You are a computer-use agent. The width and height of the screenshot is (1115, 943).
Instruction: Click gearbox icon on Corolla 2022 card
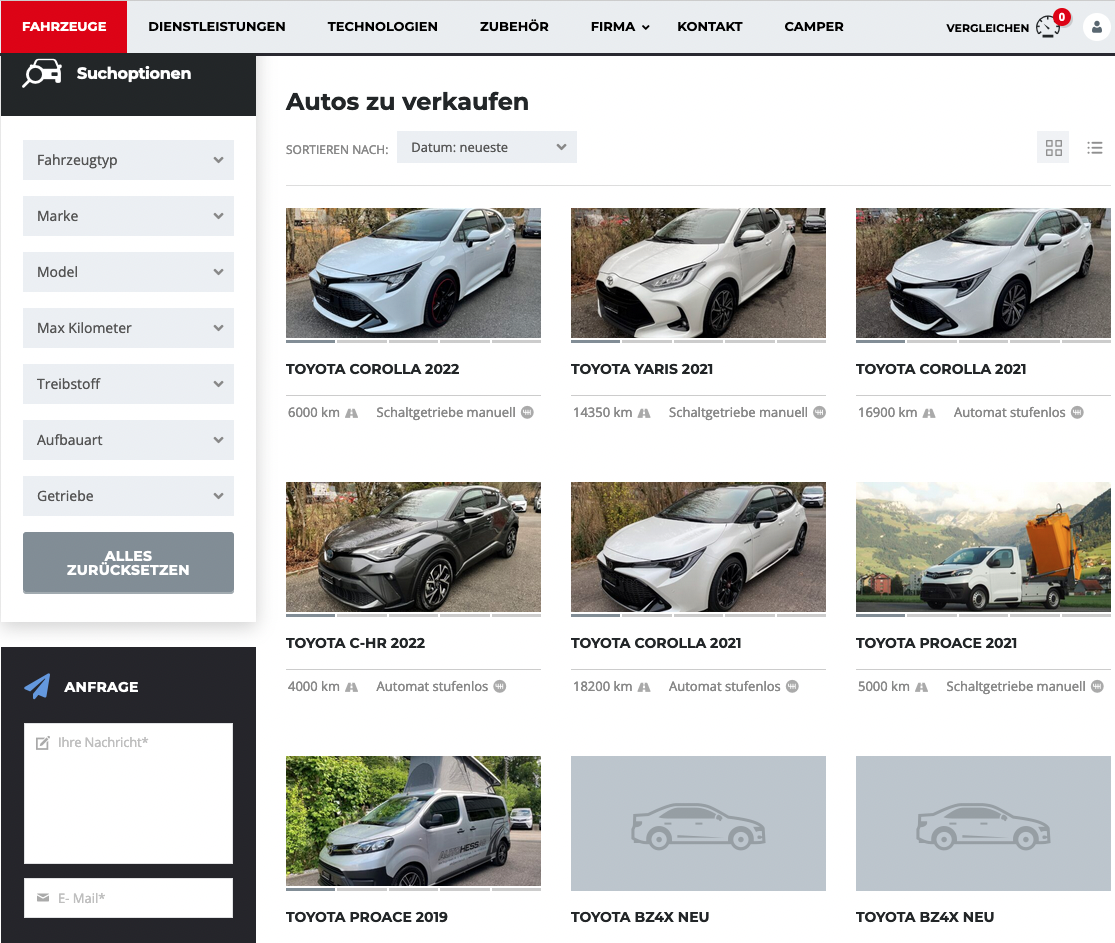[x=527, y=412]
